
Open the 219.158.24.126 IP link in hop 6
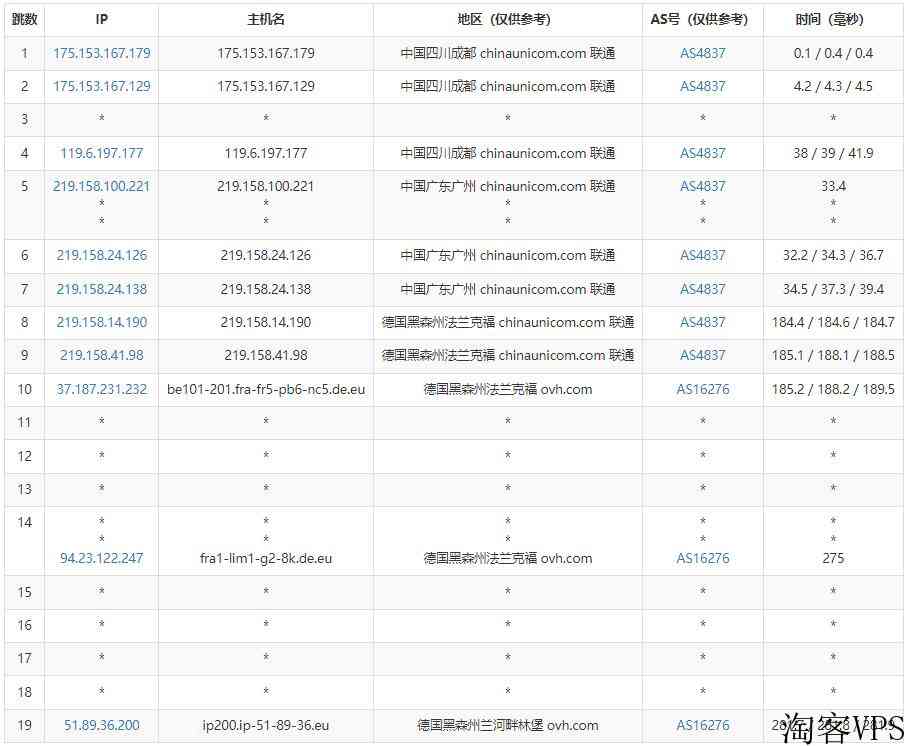click(x=102, y=255)
